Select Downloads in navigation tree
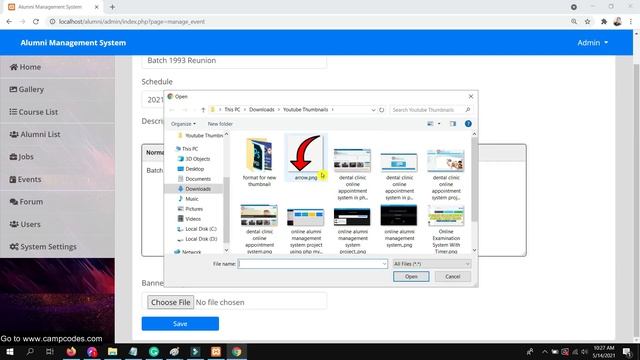The image size is (640, 360). click(194, 189)
